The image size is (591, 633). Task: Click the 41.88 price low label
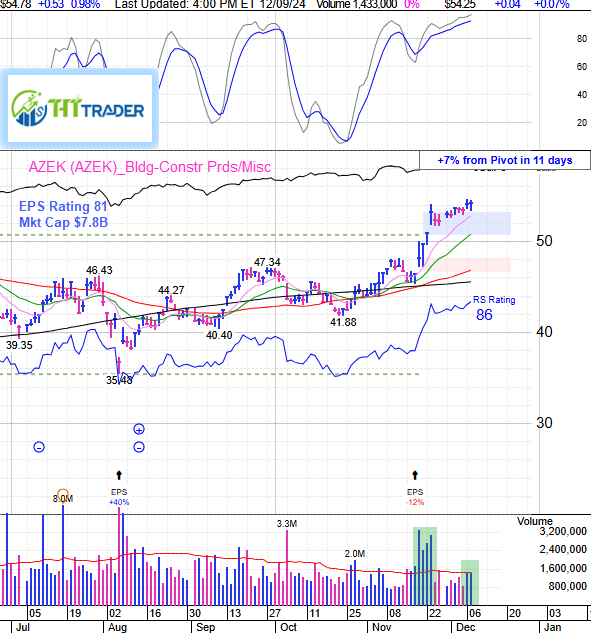[343, 322]
